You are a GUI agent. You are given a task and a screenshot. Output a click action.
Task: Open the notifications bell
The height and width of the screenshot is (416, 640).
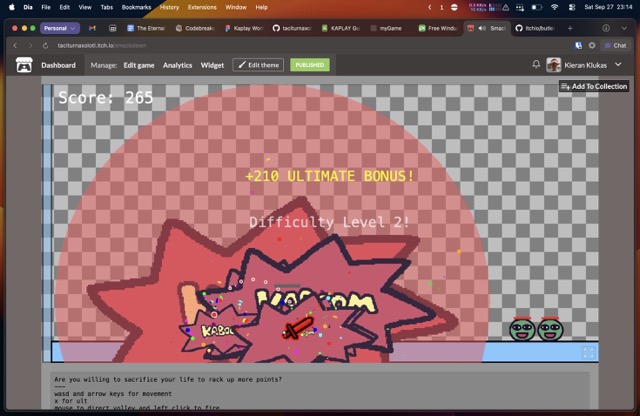534,65
